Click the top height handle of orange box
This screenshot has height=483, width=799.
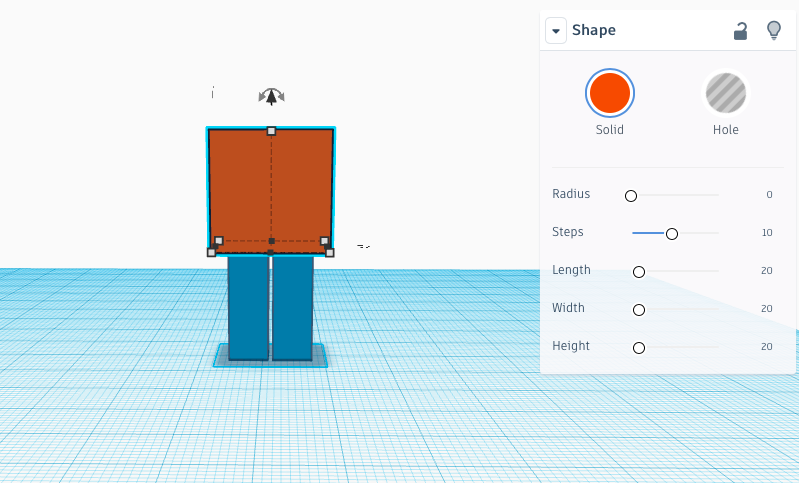click(x=272, y=131)
